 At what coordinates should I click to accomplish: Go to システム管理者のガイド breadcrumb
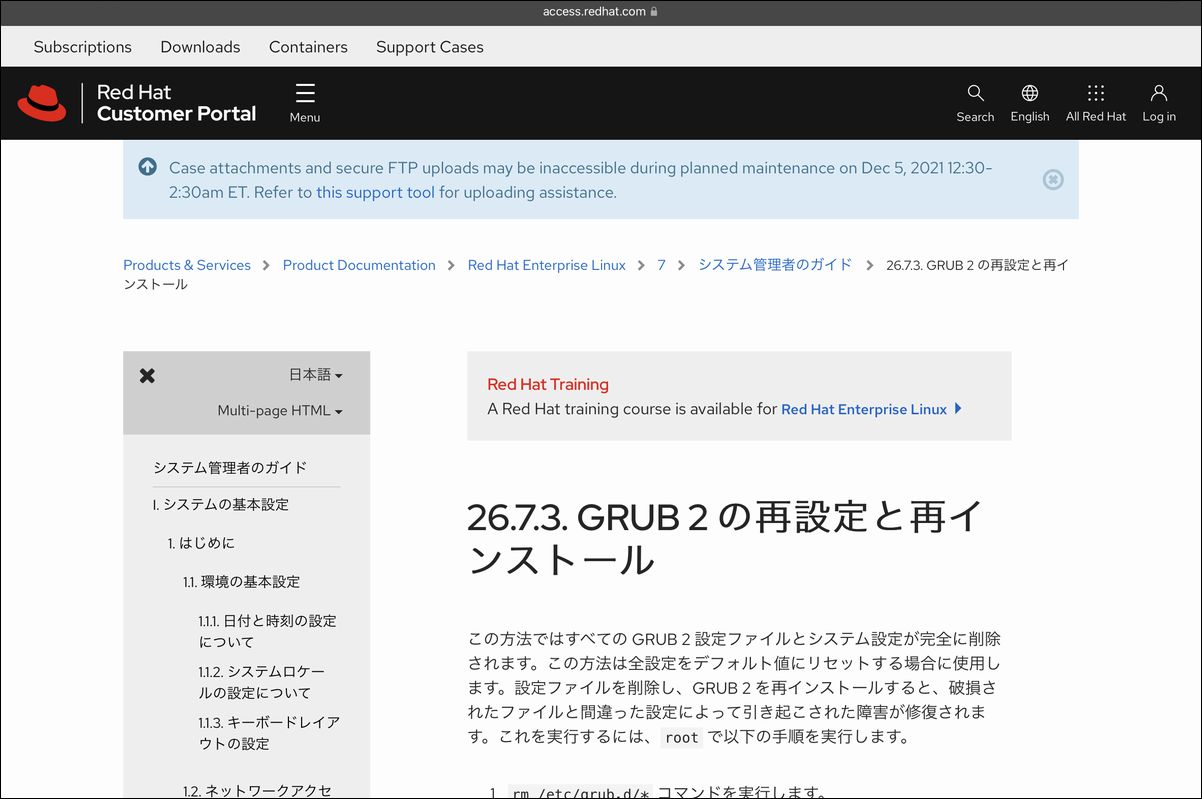(x=775, y=265)
